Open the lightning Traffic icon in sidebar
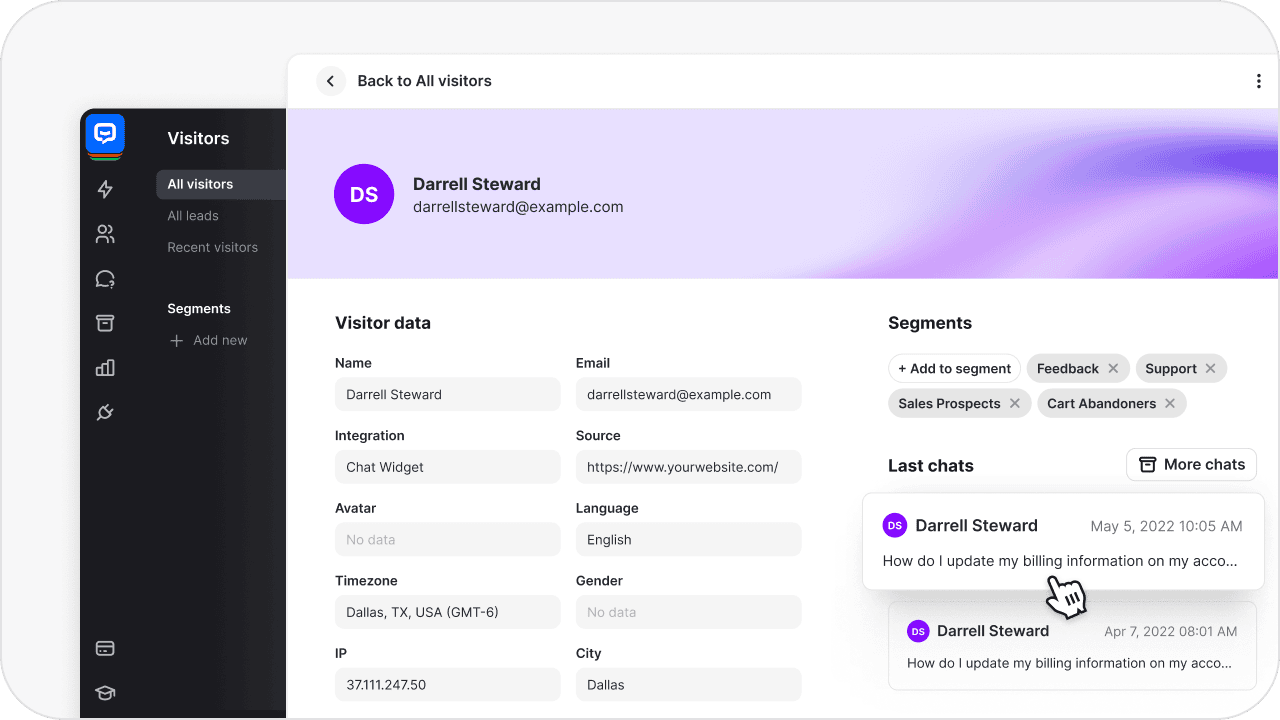Screen dimensions: 1280x720 105,189
